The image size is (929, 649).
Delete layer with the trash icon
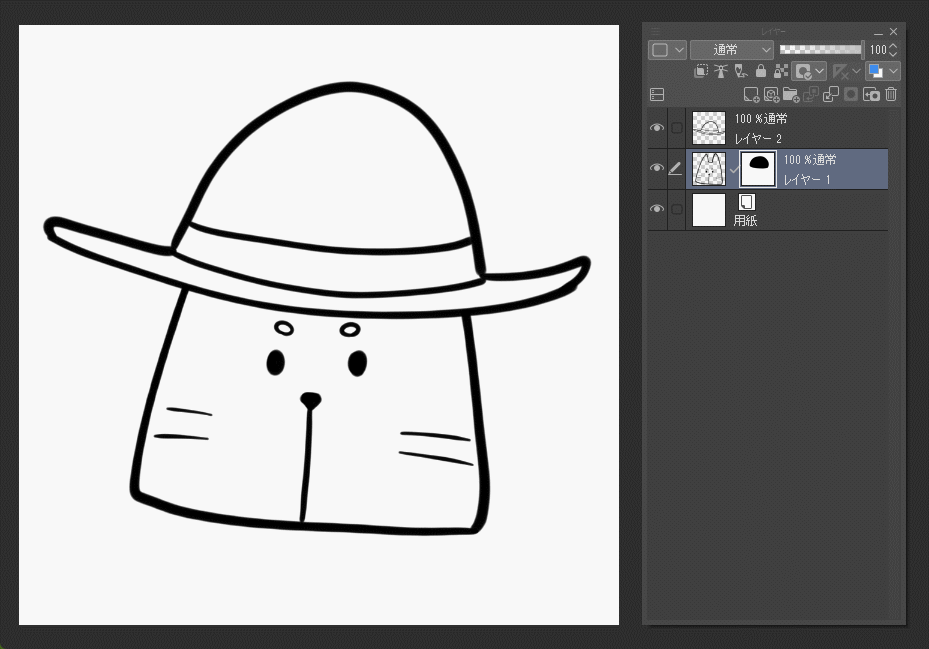pyautogui.click(x=891, y=95)
